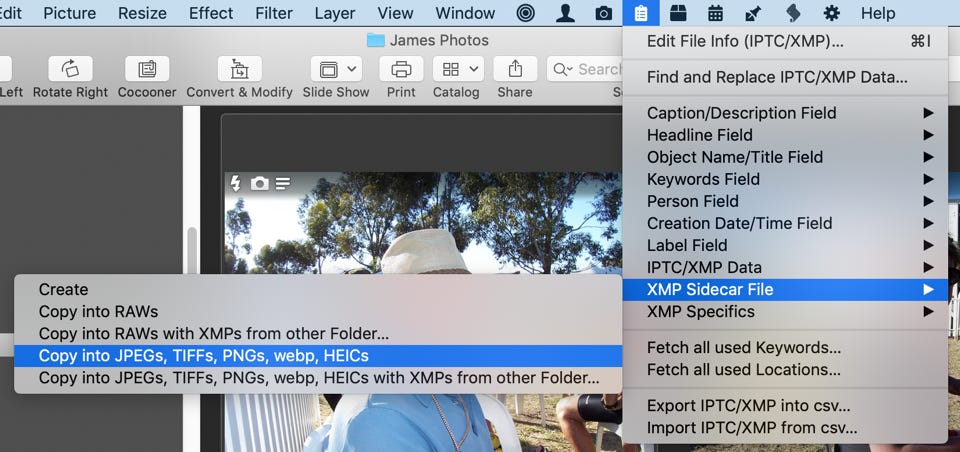Click the Convert & Modify icon
The image size is (960, 452).
click(x=239, y=69)
